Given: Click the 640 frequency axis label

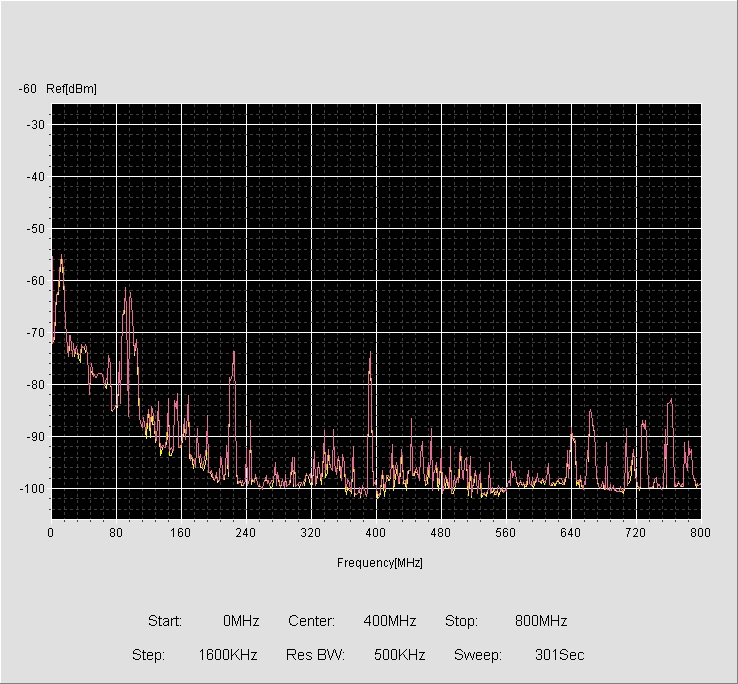Looking at the screenshot, I should point(570,533).
